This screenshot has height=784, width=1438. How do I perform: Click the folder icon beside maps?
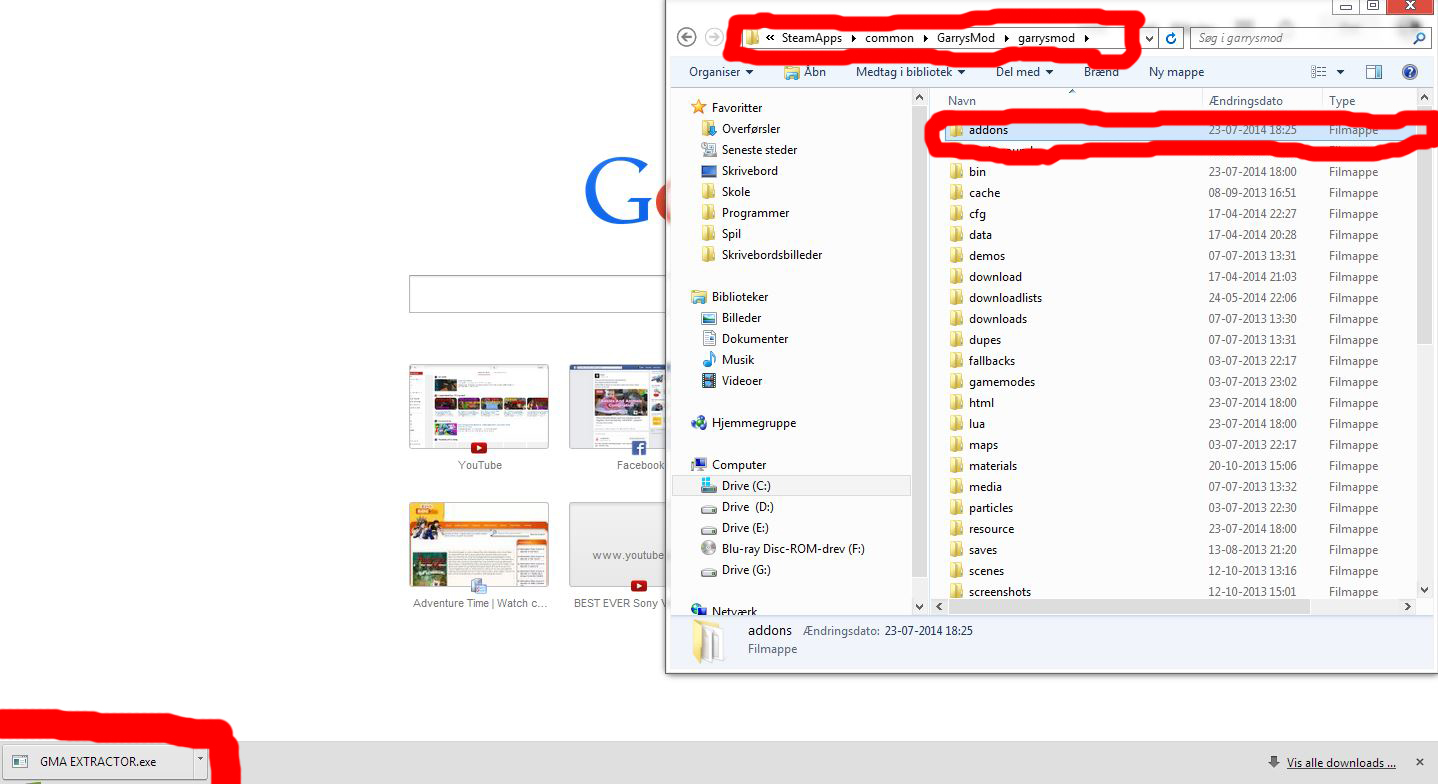(956, 444)
